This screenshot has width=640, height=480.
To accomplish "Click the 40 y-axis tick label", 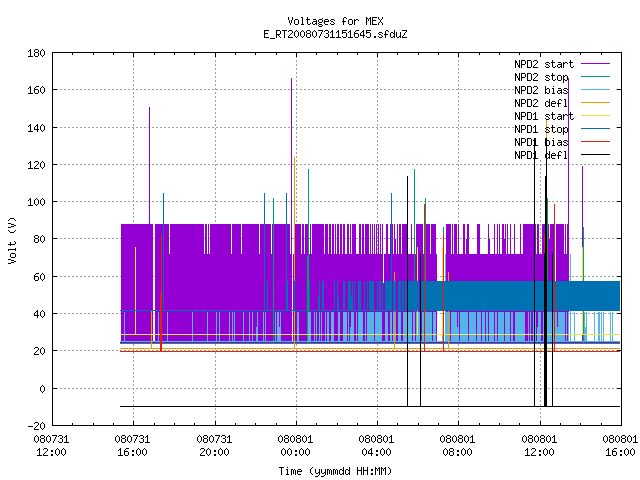I will 39,314.
